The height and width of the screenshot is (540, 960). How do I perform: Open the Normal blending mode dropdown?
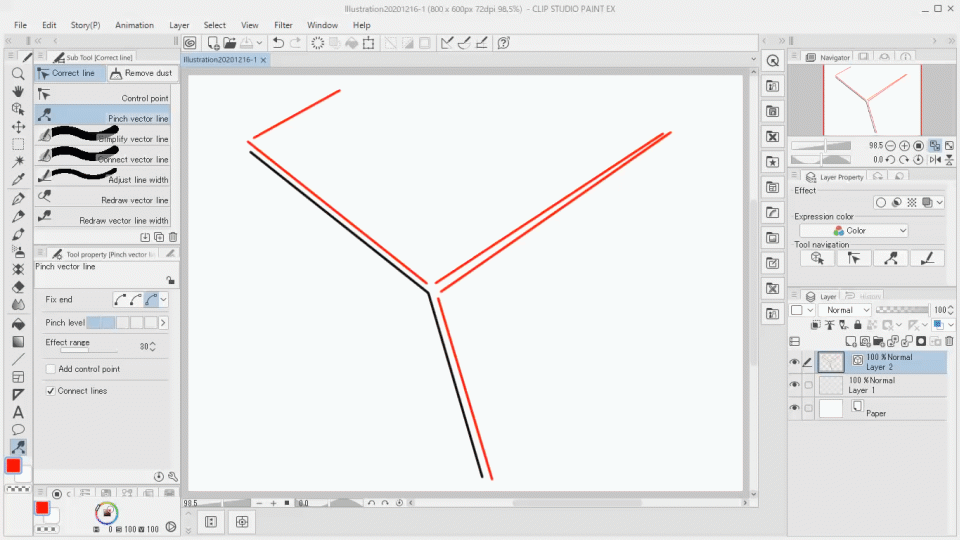(844, 310)
